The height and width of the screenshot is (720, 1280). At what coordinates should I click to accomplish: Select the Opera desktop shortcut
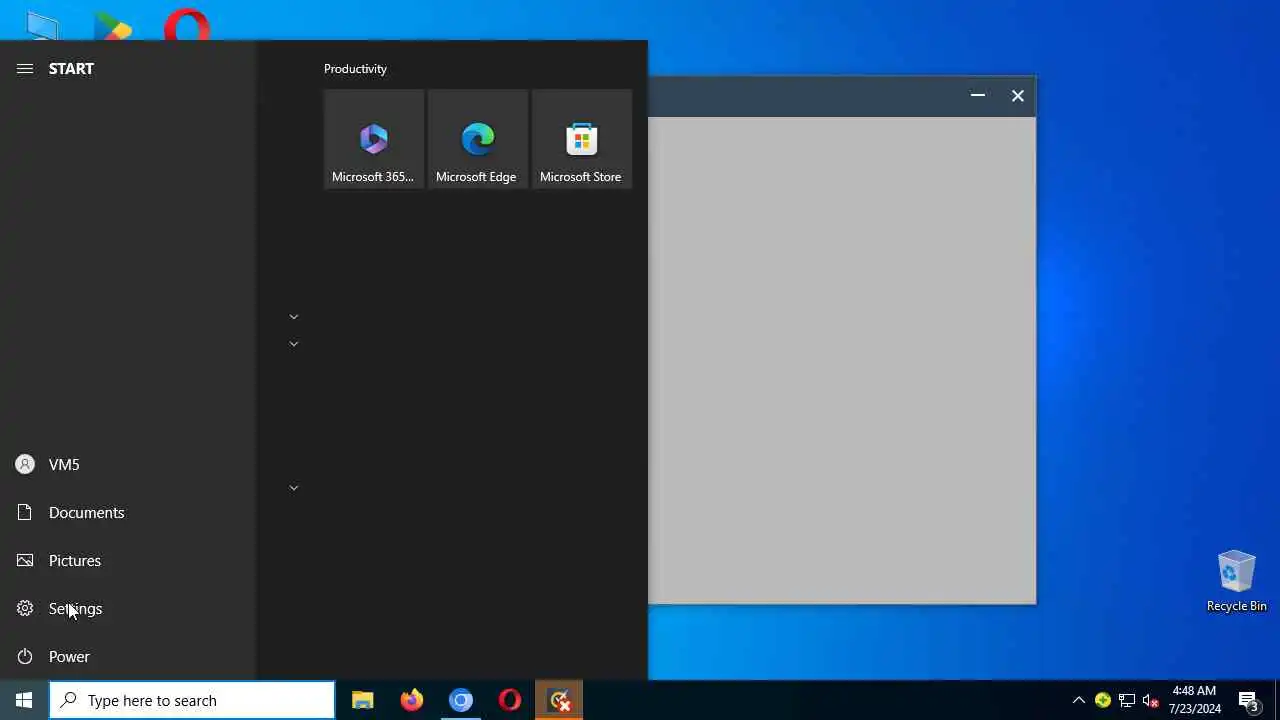coord(187,24)
